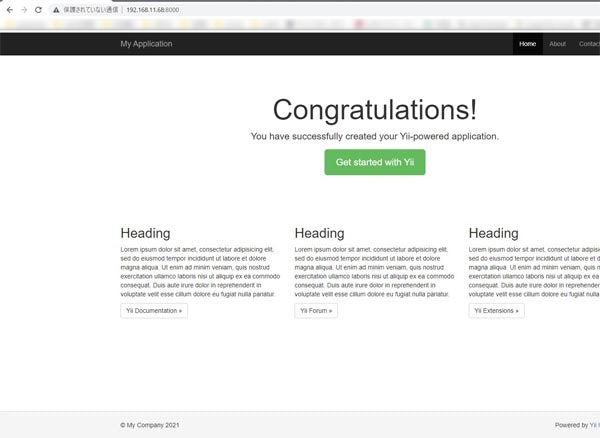Select the address bar URL 192.168.11.68:8000

[153, 10]
